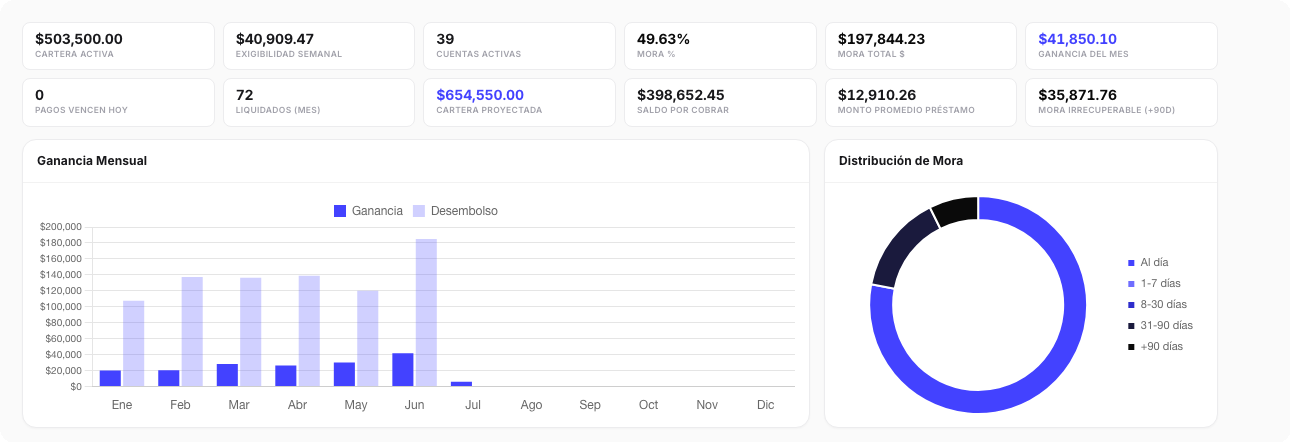
Task: Open the Cuentas Activas card
Action: 519,46
